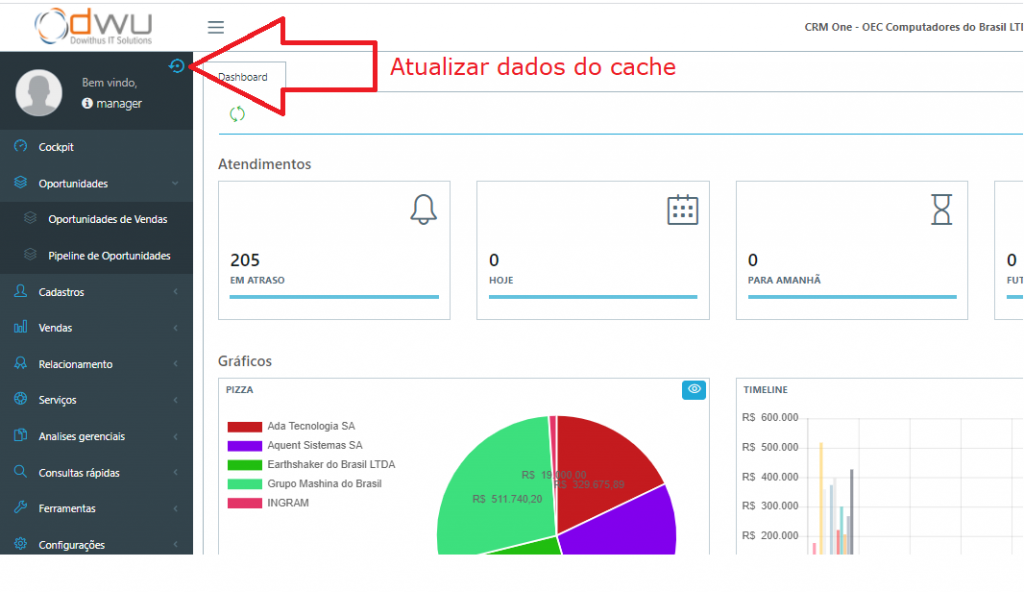Click the DWU logo
This screenshot has width=1024, height=592.
pyautogui.click(x=92, y=26)
